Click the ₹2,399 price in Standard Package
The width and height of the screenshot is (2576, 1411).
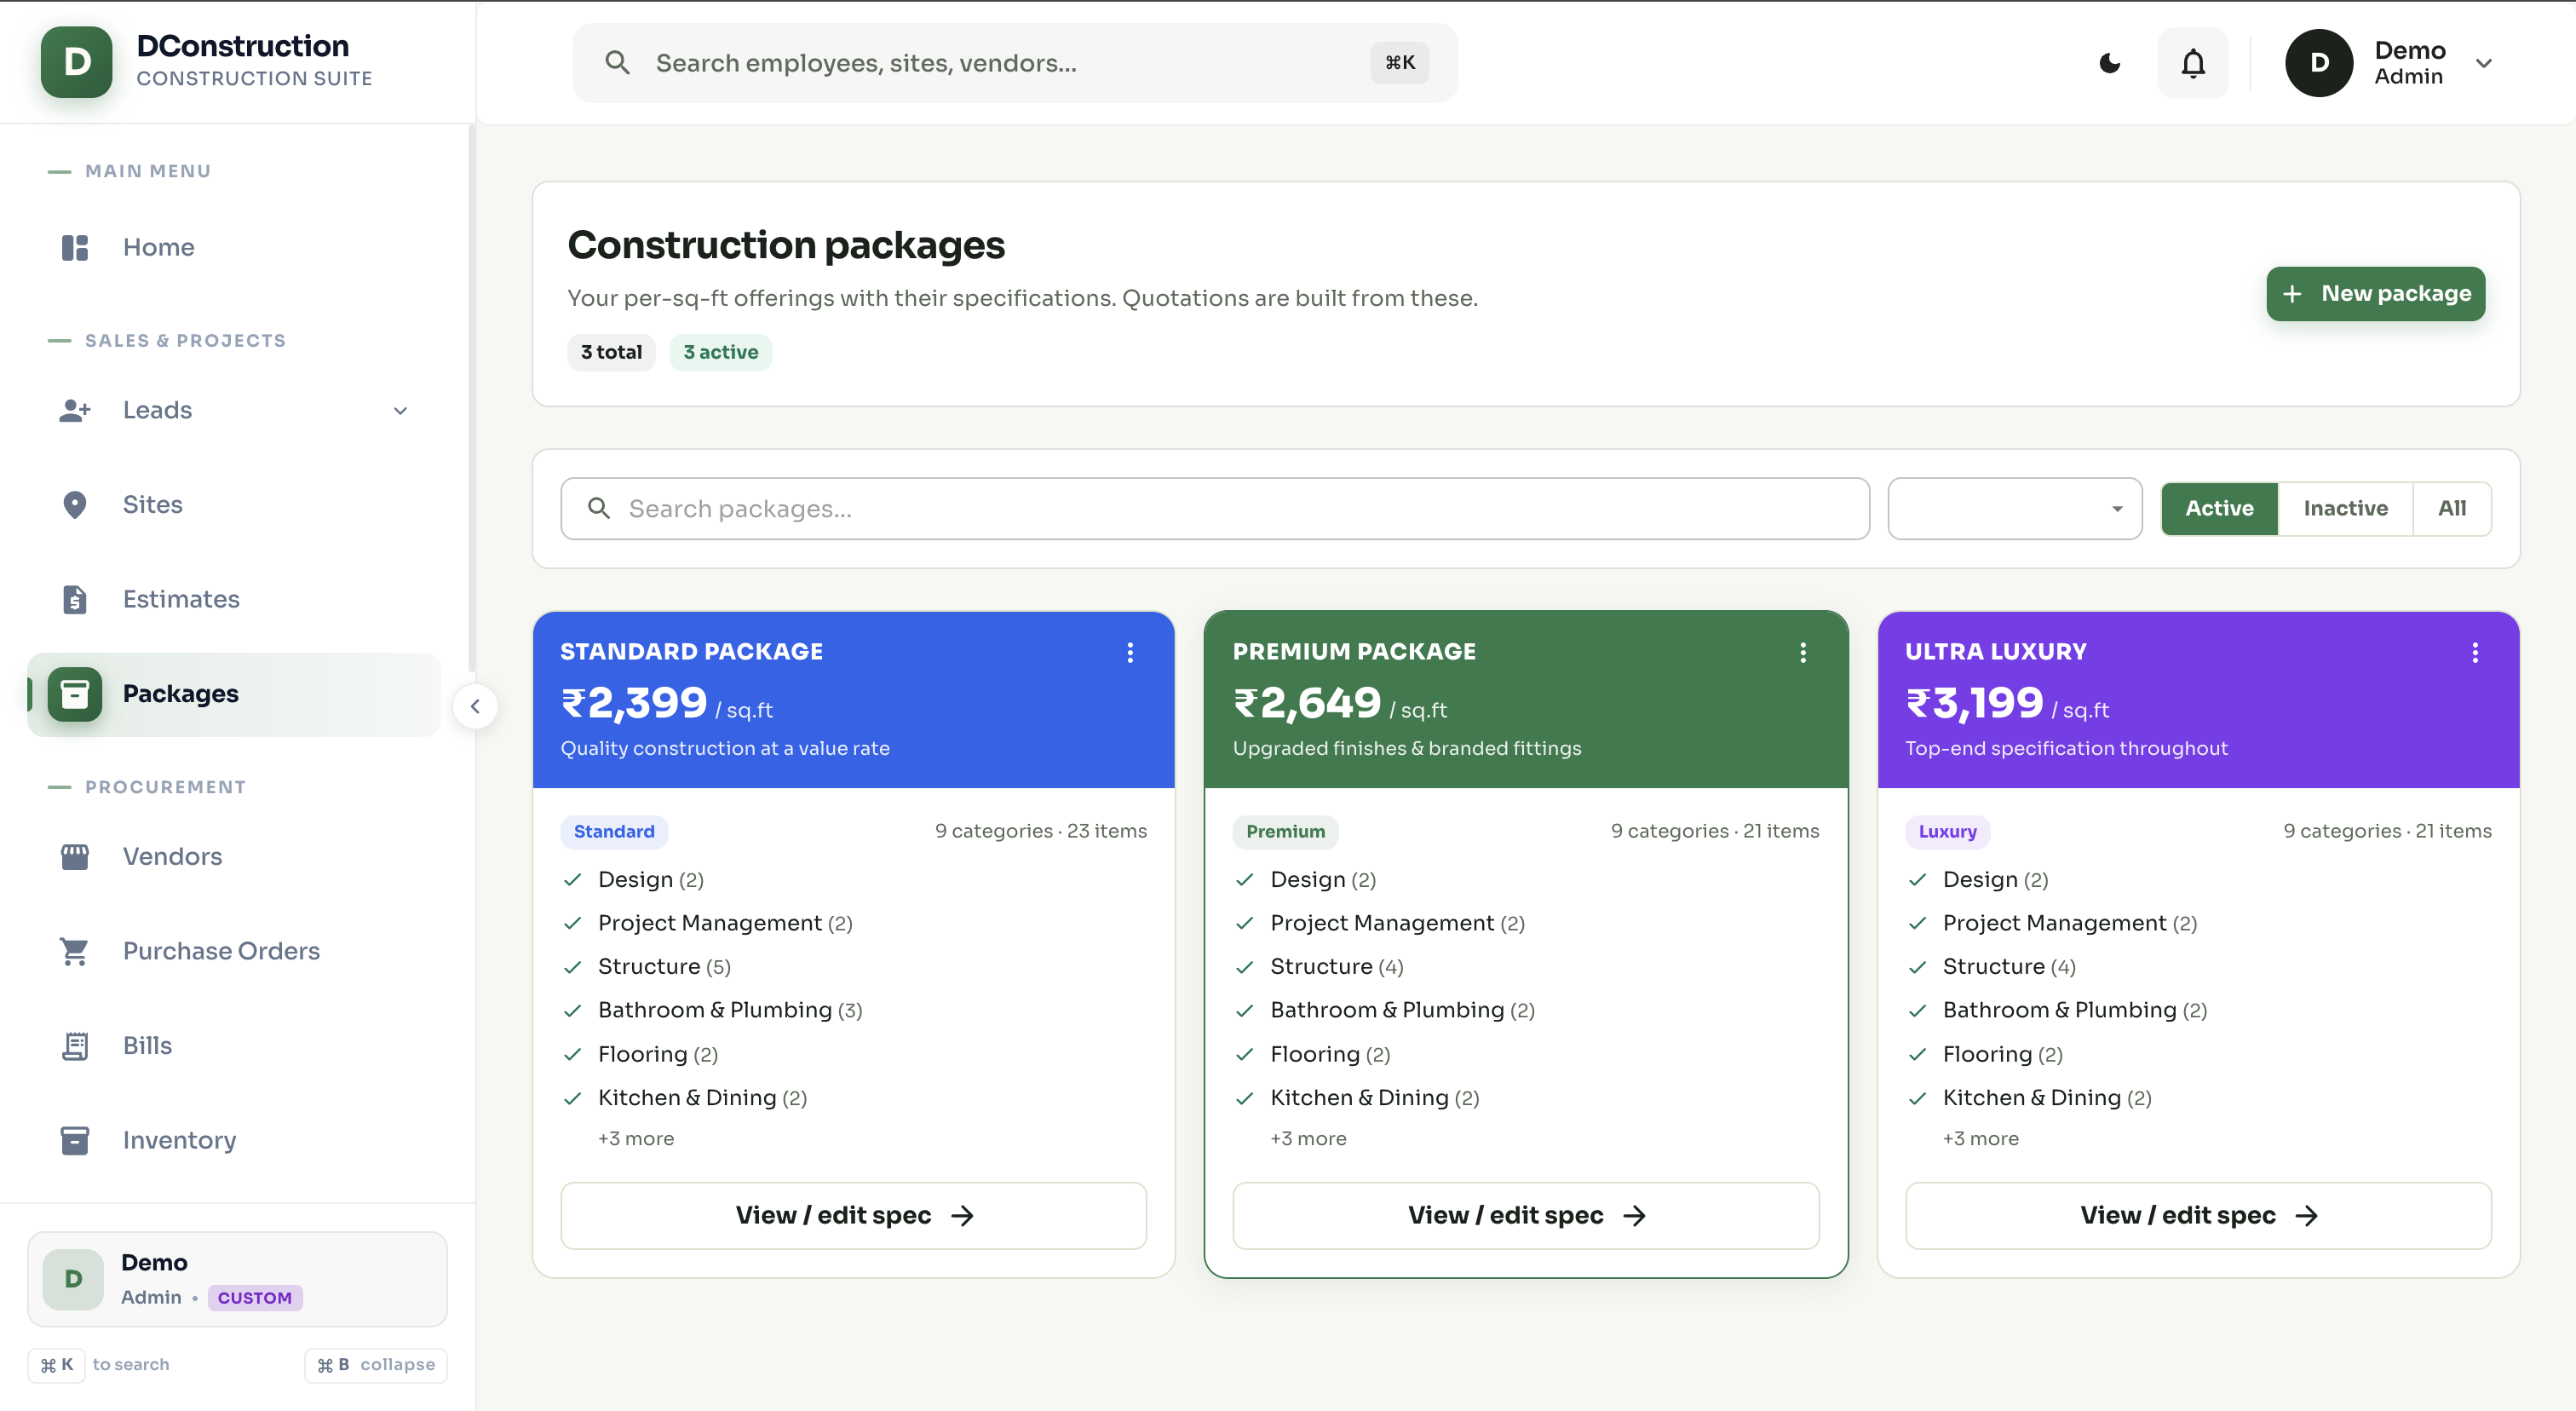click(634, 703)
